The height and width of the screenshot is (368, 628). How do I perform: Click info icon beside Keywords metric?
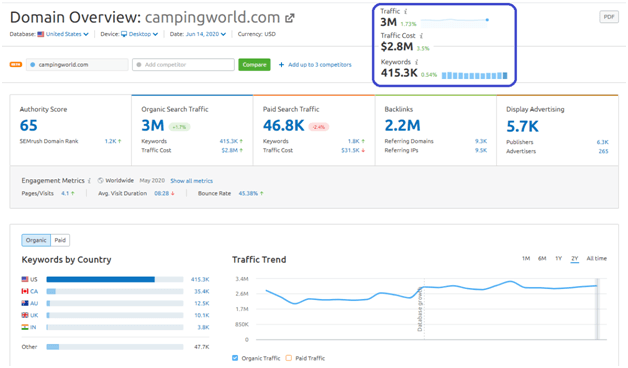click(417, 62)
